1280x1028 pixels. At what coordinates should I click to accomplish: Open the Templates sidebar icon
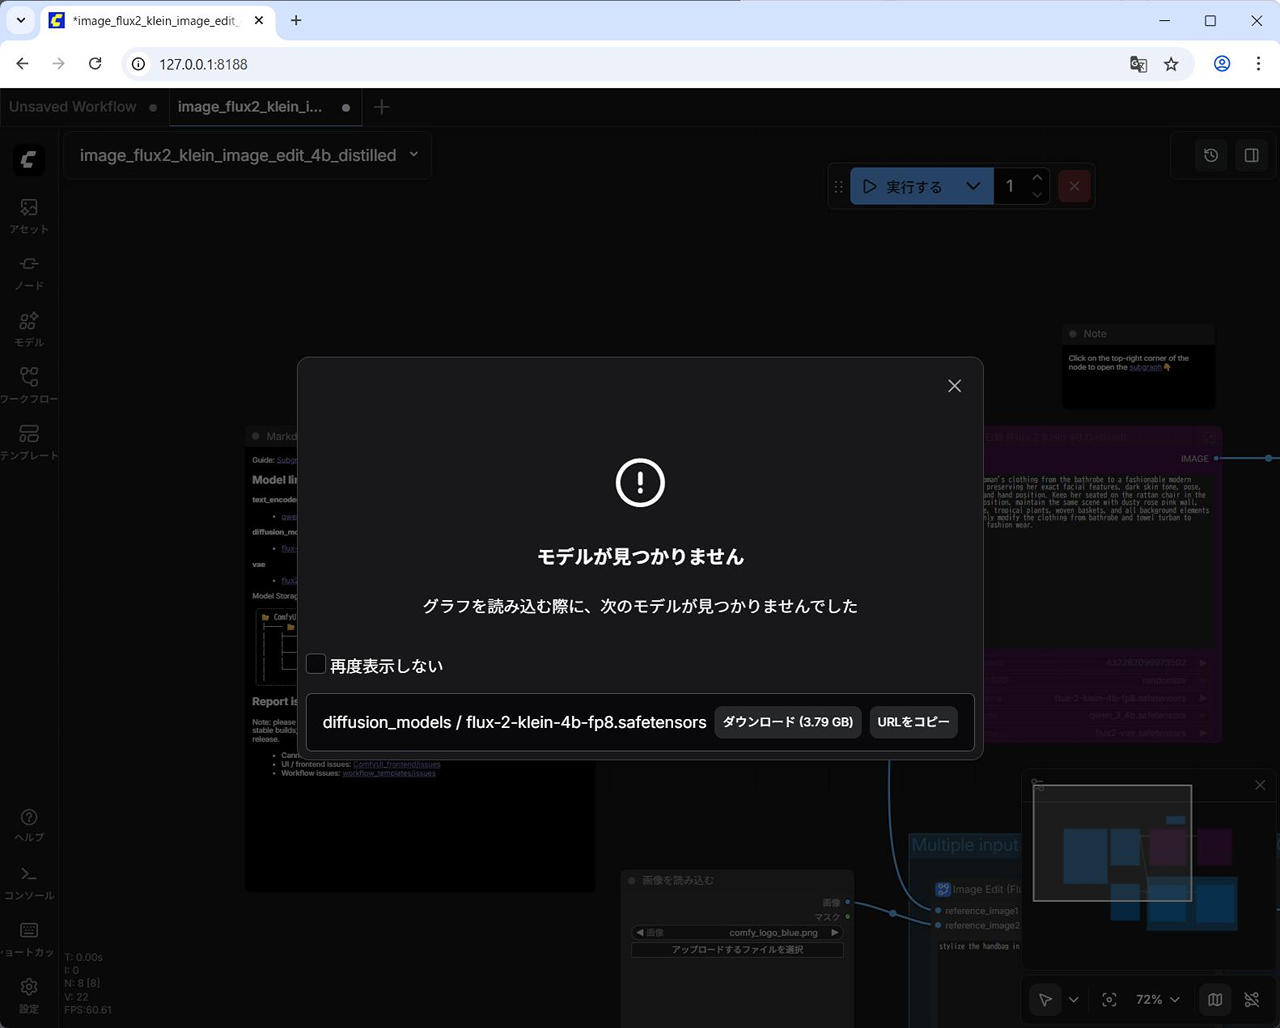(x=29, y=441)
